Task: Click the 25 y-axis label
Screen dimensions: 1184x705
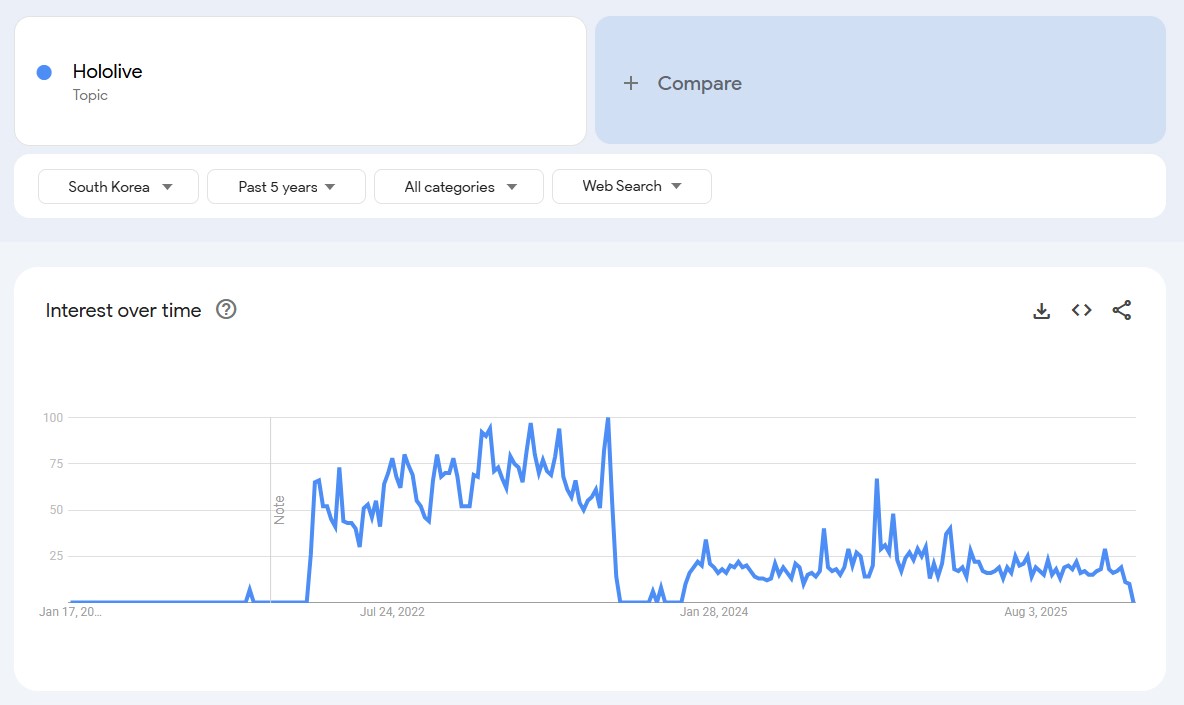Action: point(56,556)
